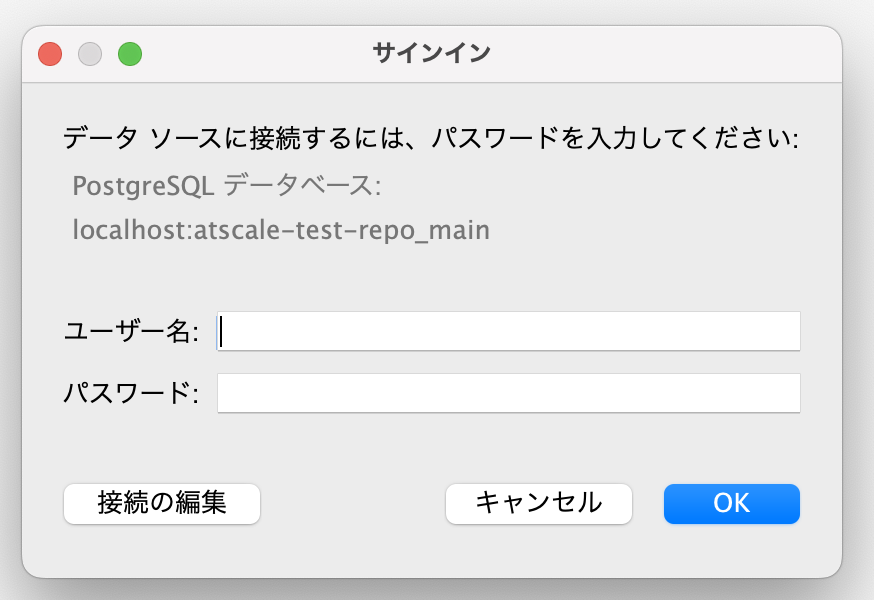Click the blinking text cursor in ユーザー名 field
This screenshot has width=874, height=600.
(x=222, y=332)
